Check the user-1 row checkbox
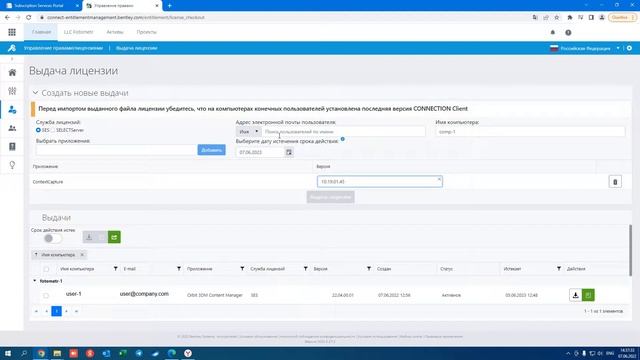Screen dimensions: 640x360 (46, 296)
